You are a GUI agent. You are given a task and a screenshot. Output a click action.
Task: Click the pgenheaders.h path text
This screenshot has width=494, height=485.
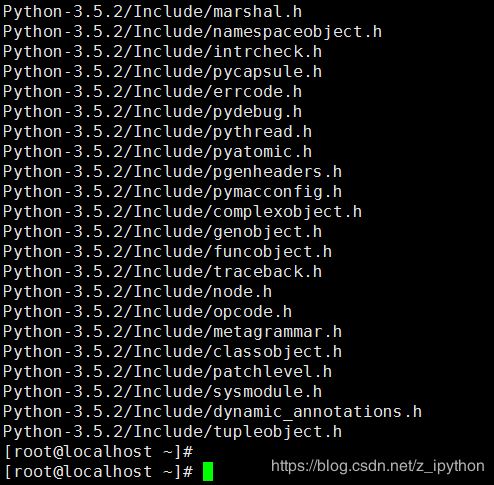172,172
